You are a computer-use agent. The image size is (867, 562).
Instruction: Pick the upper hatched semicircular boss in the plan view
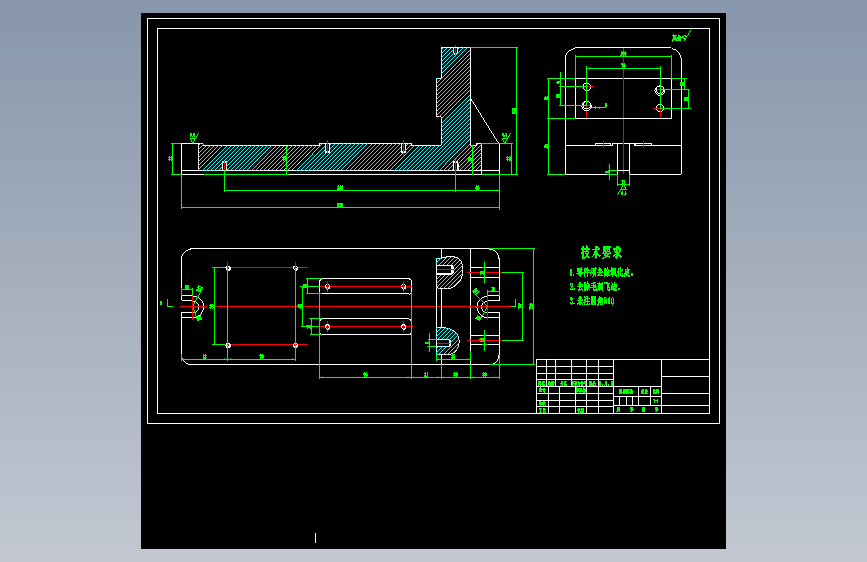click(x=449, y=272)
